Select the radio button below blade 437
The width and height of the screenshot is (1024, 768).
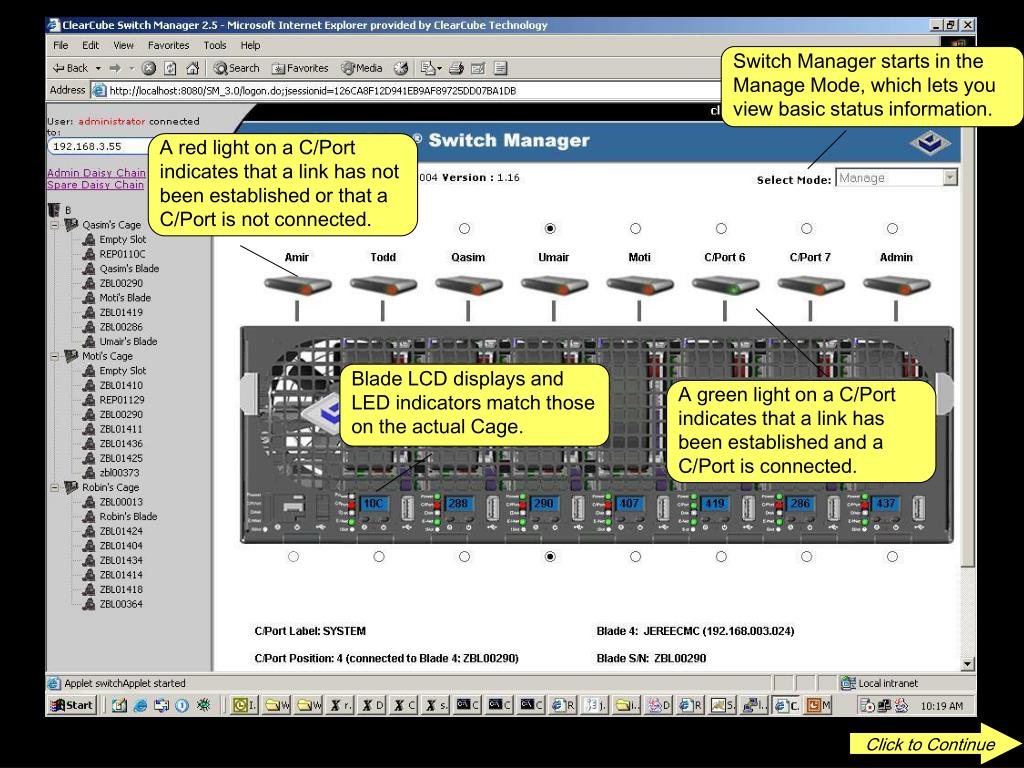point(892,556)
